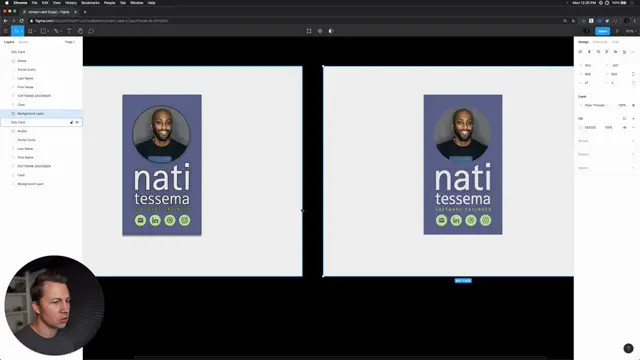This screenshot has width=640, height=360.
Task: Add an effect with the Effects plus icon
Action: click(x=633, y=154)
